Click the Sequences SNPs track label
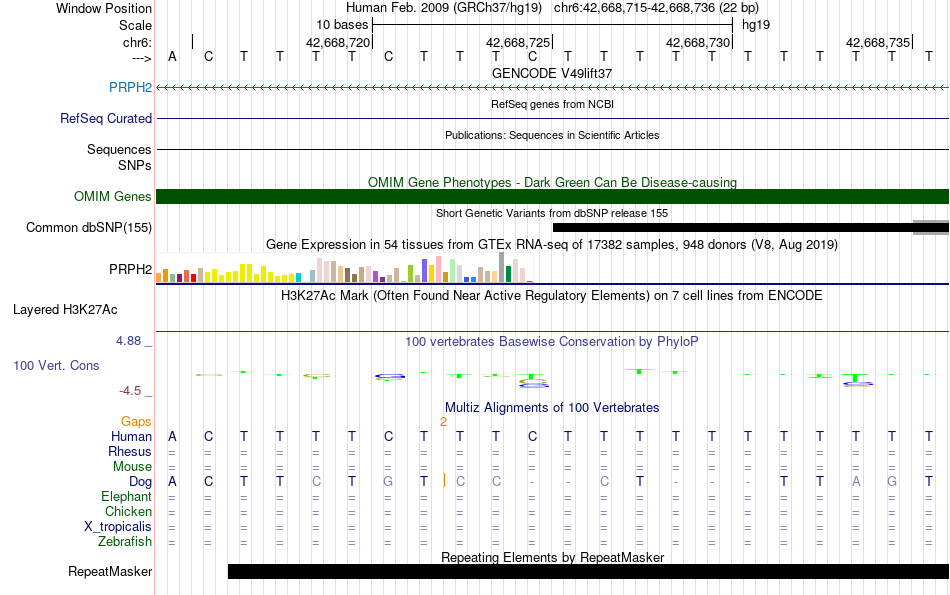This screenshot has width=950, height=595. pos(119,157)
